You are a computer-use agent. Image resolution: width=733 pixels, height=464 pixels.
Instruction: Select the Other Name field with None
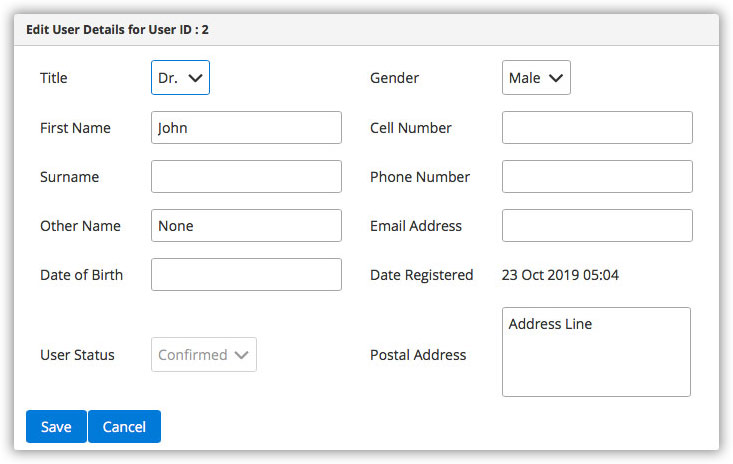click(x=246, y=226)
